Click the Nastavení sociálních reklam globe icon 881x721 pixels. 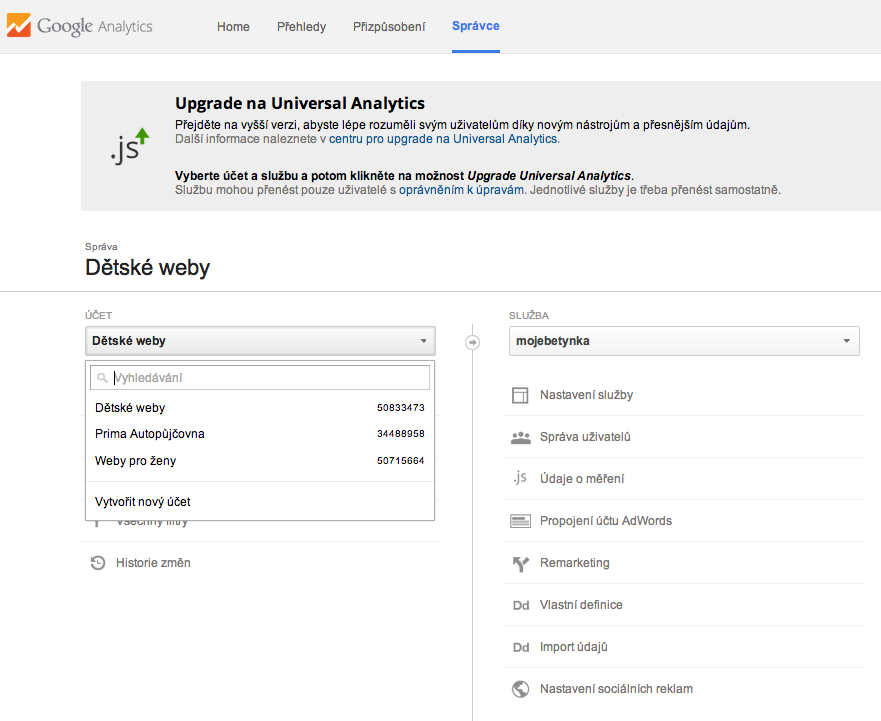pos(521,689)
